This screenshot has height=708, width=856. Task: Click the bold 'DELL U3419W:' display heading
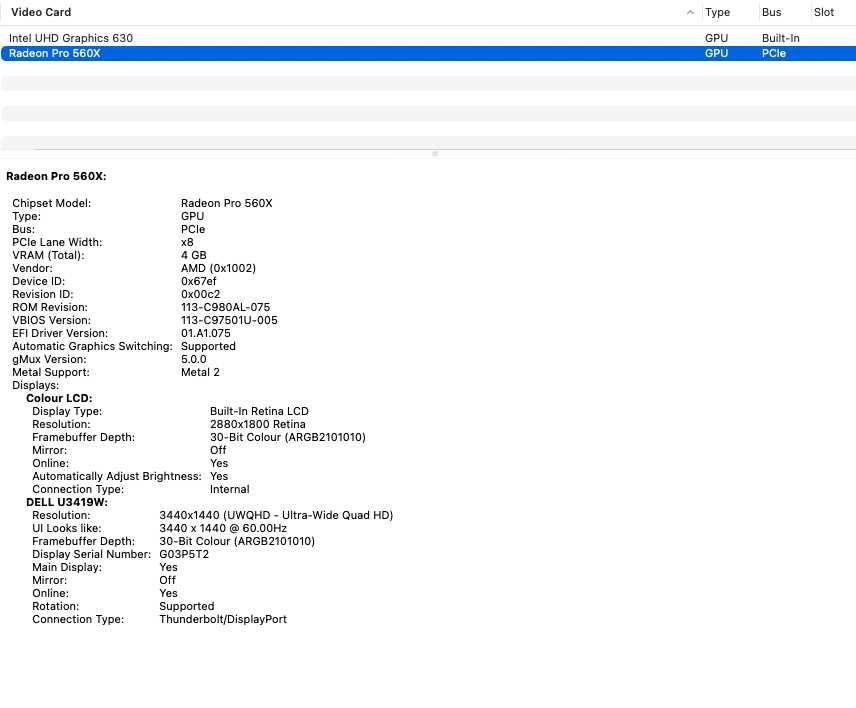(x=67, y=502)
